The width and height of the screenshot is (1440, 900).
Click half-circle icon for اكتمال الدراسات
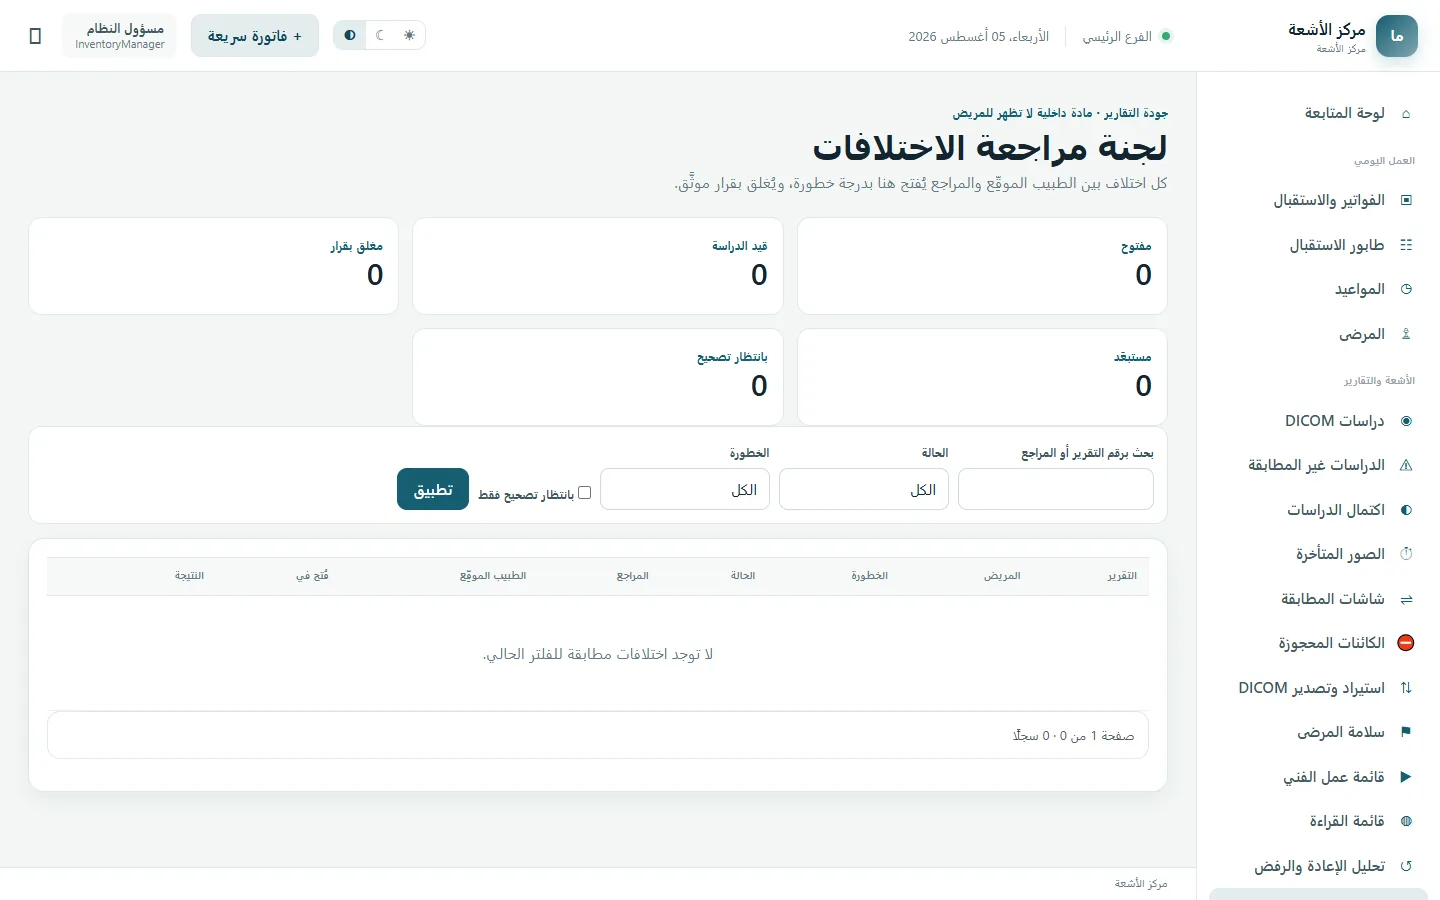(x=1406, y=510)
